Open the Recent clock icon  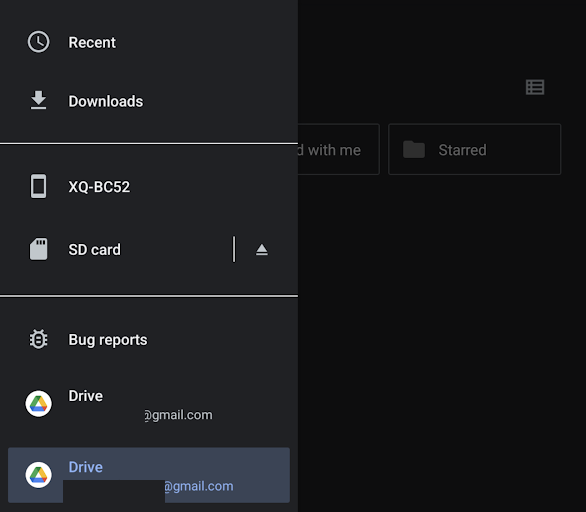click(38, 42)
